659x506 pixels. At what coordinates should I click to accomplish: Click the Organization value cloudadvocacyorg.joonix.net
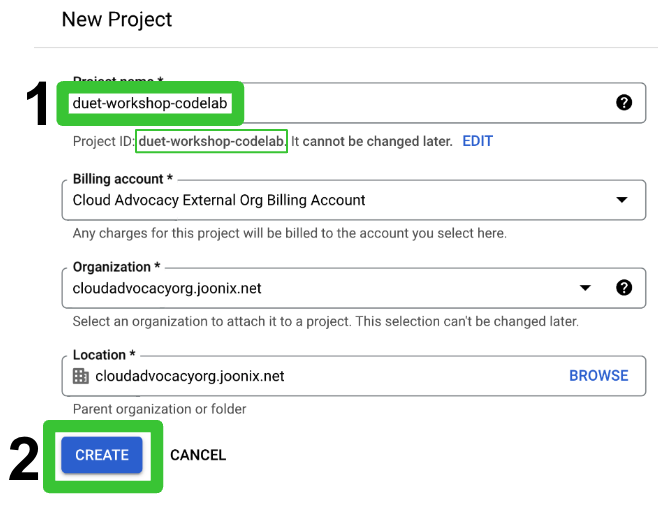pos(167,288)
